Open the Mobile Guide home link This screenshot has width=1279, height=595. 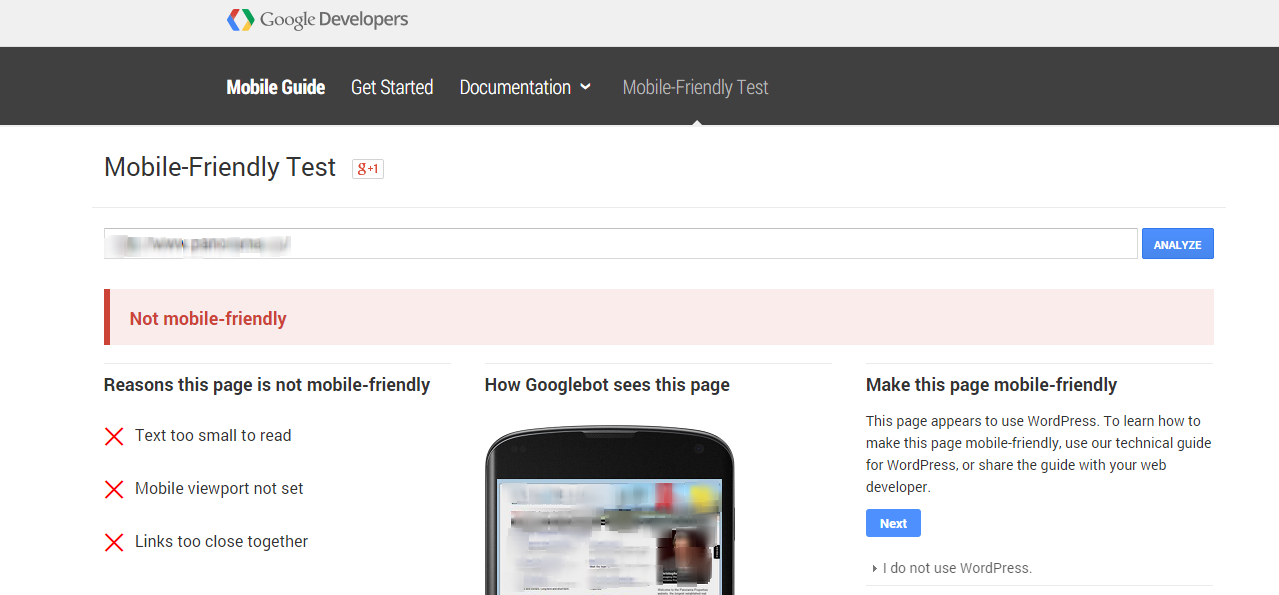pos(276,87)
